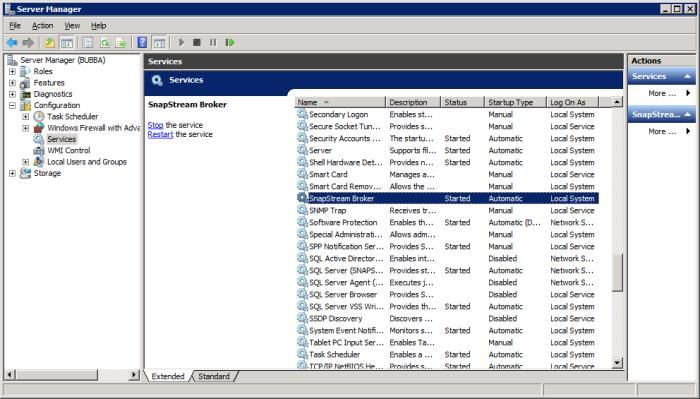700x399 pixels.
Task: Click the Diagnostics node icon
Action: [25, 94]
